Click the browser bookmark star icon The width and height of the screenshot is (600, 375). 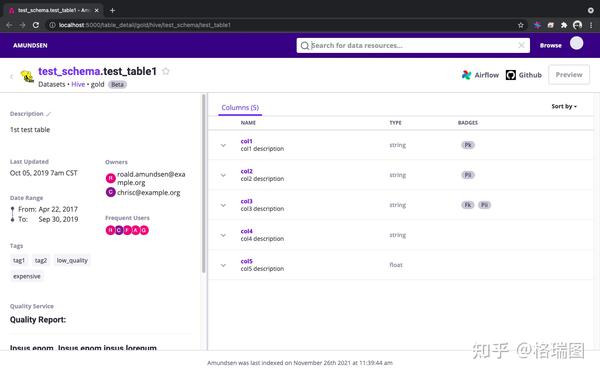tap(520, 25)
